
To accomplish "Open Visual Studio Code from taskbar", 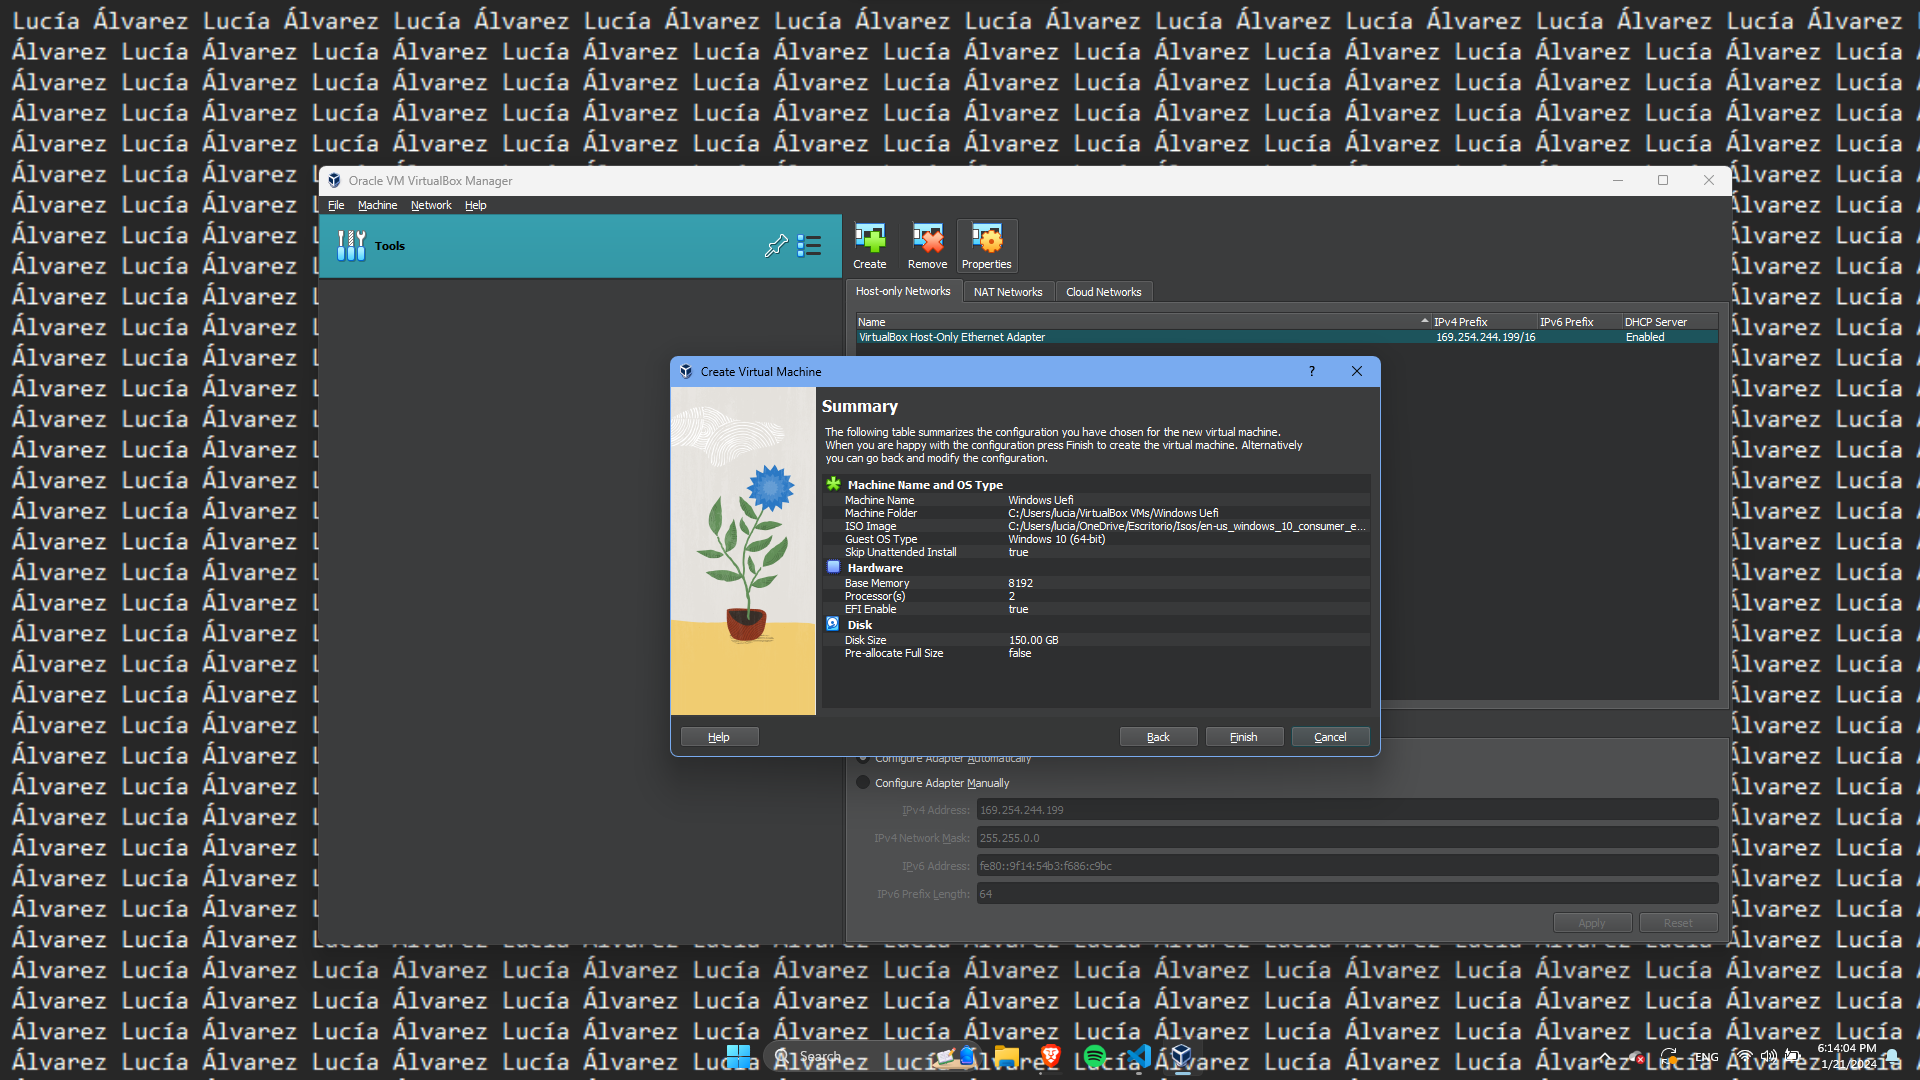I will 1138,1056.
